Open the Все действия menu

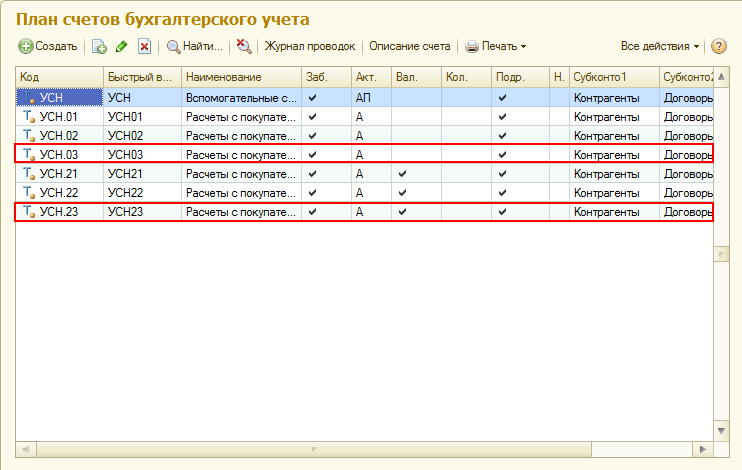(x=660, y=46)
